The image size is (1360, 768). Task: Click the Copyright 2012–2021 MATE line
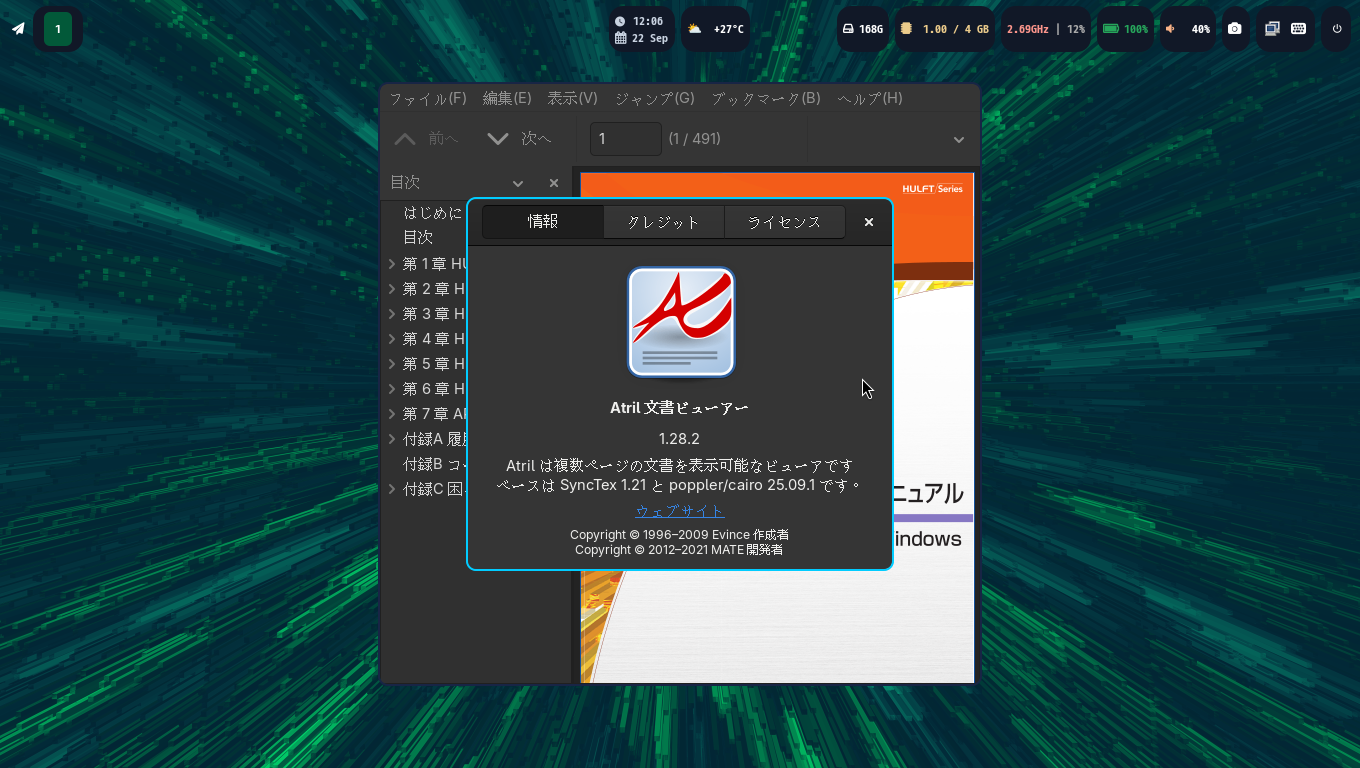(679, 550)
